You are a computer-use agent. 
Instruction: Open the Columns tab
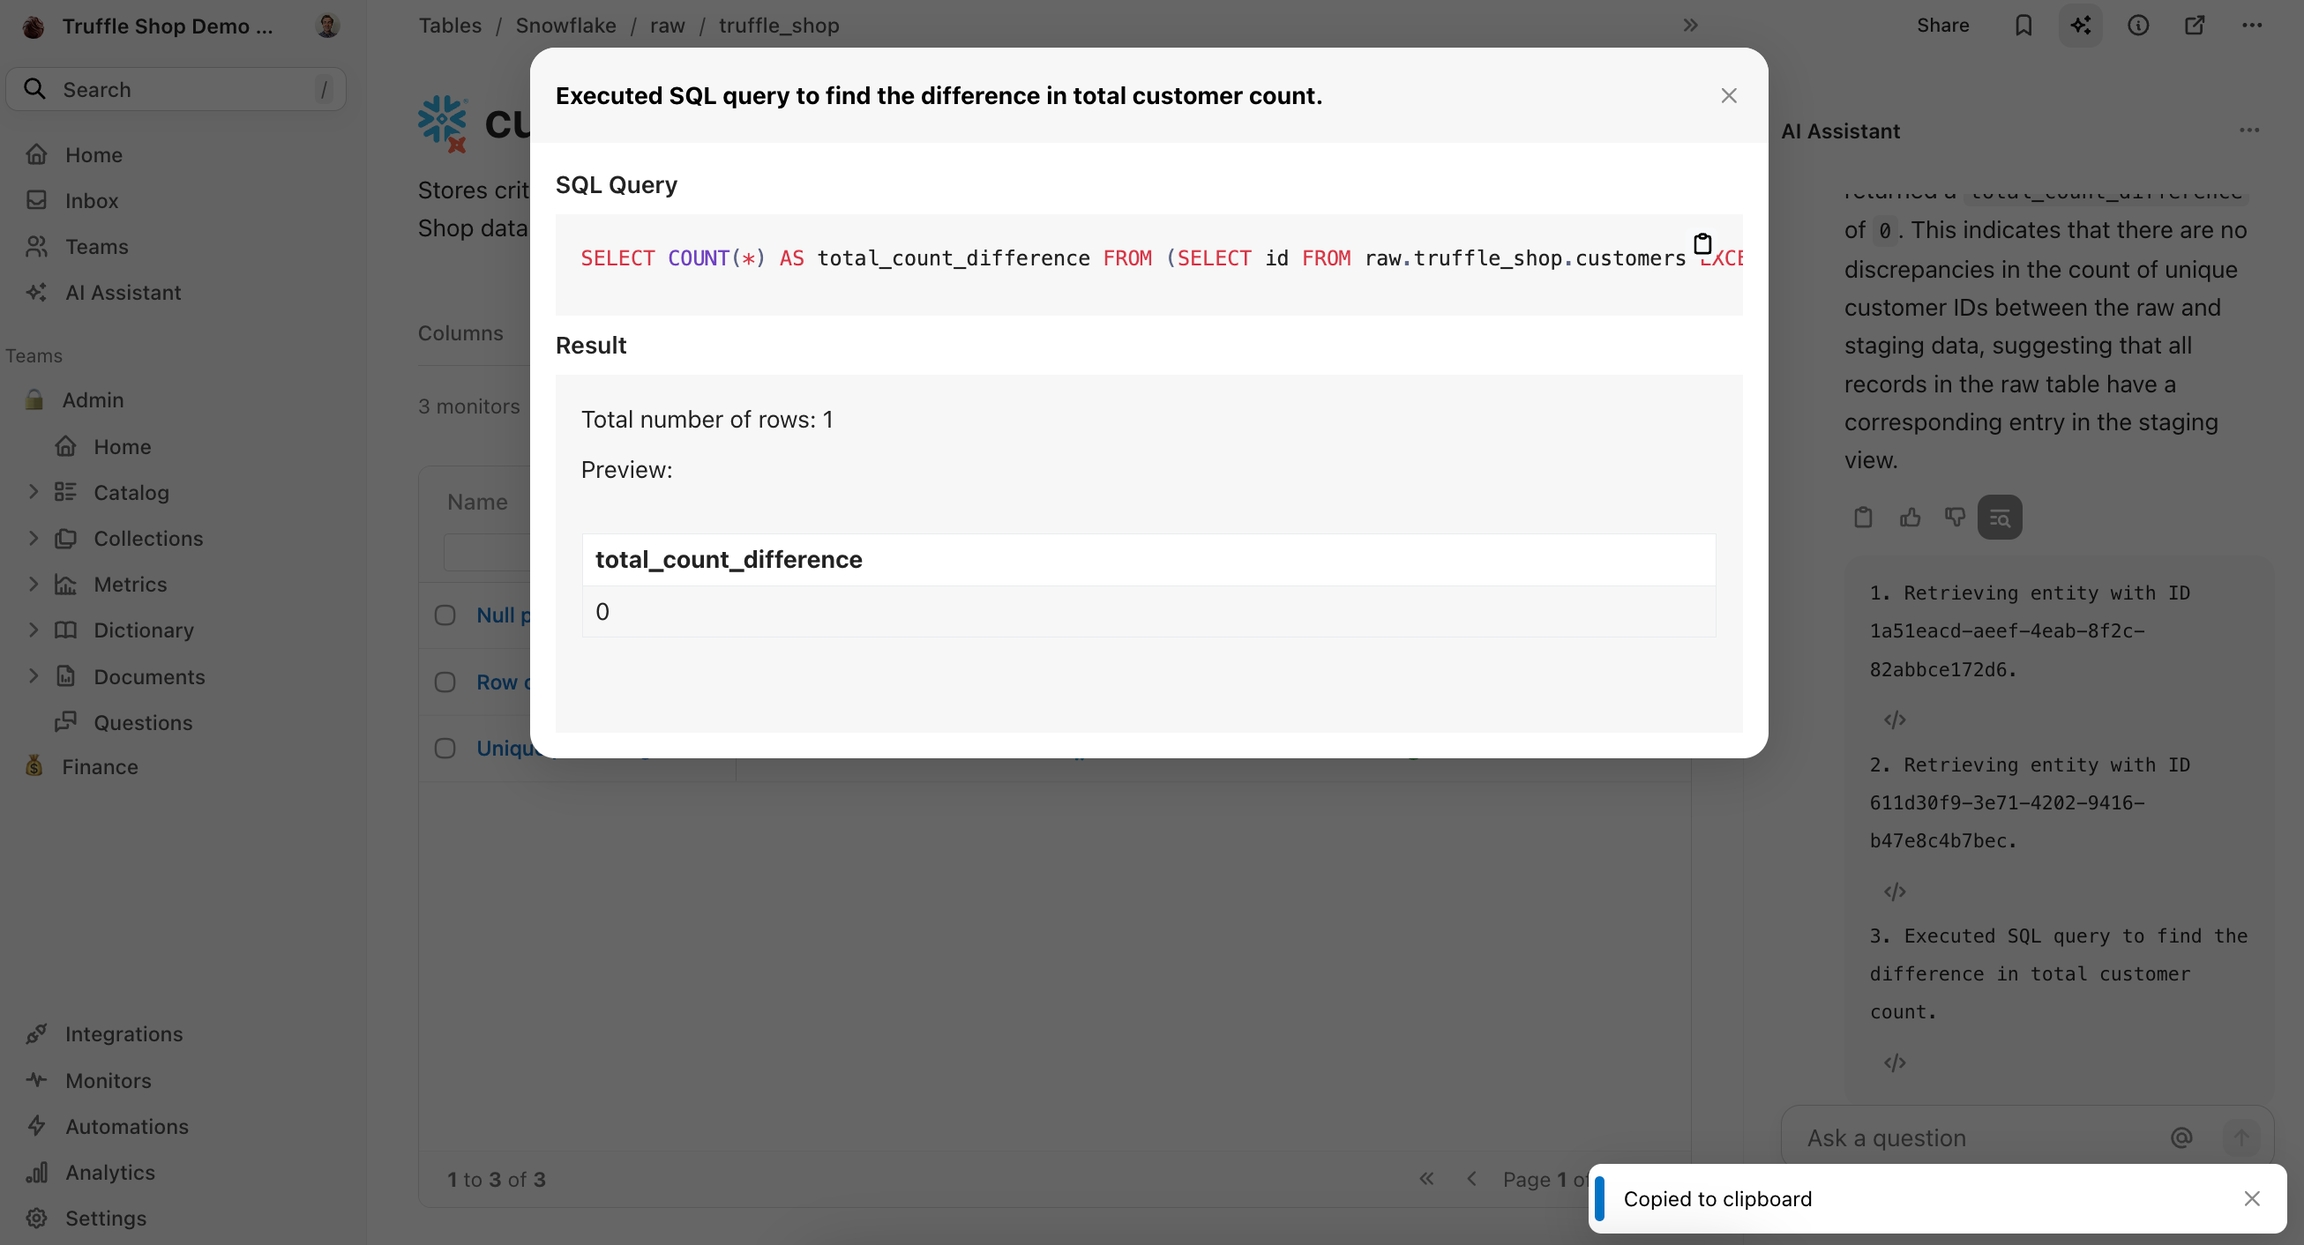460,333
